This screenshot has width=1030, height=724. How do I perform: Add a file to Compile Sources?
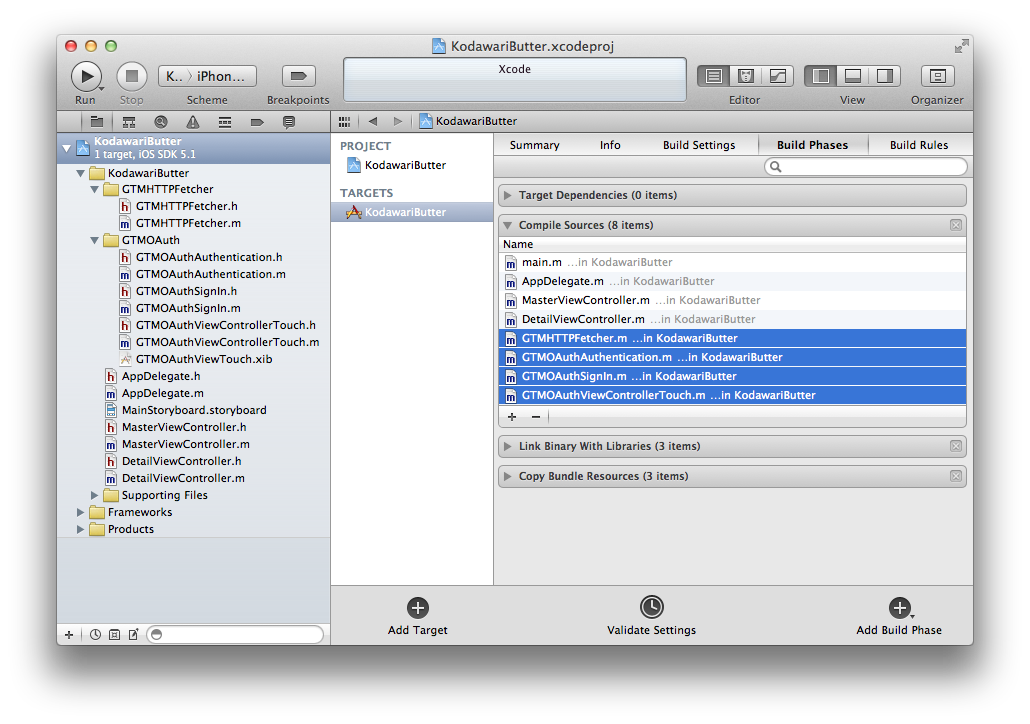[x=512, y=417]
